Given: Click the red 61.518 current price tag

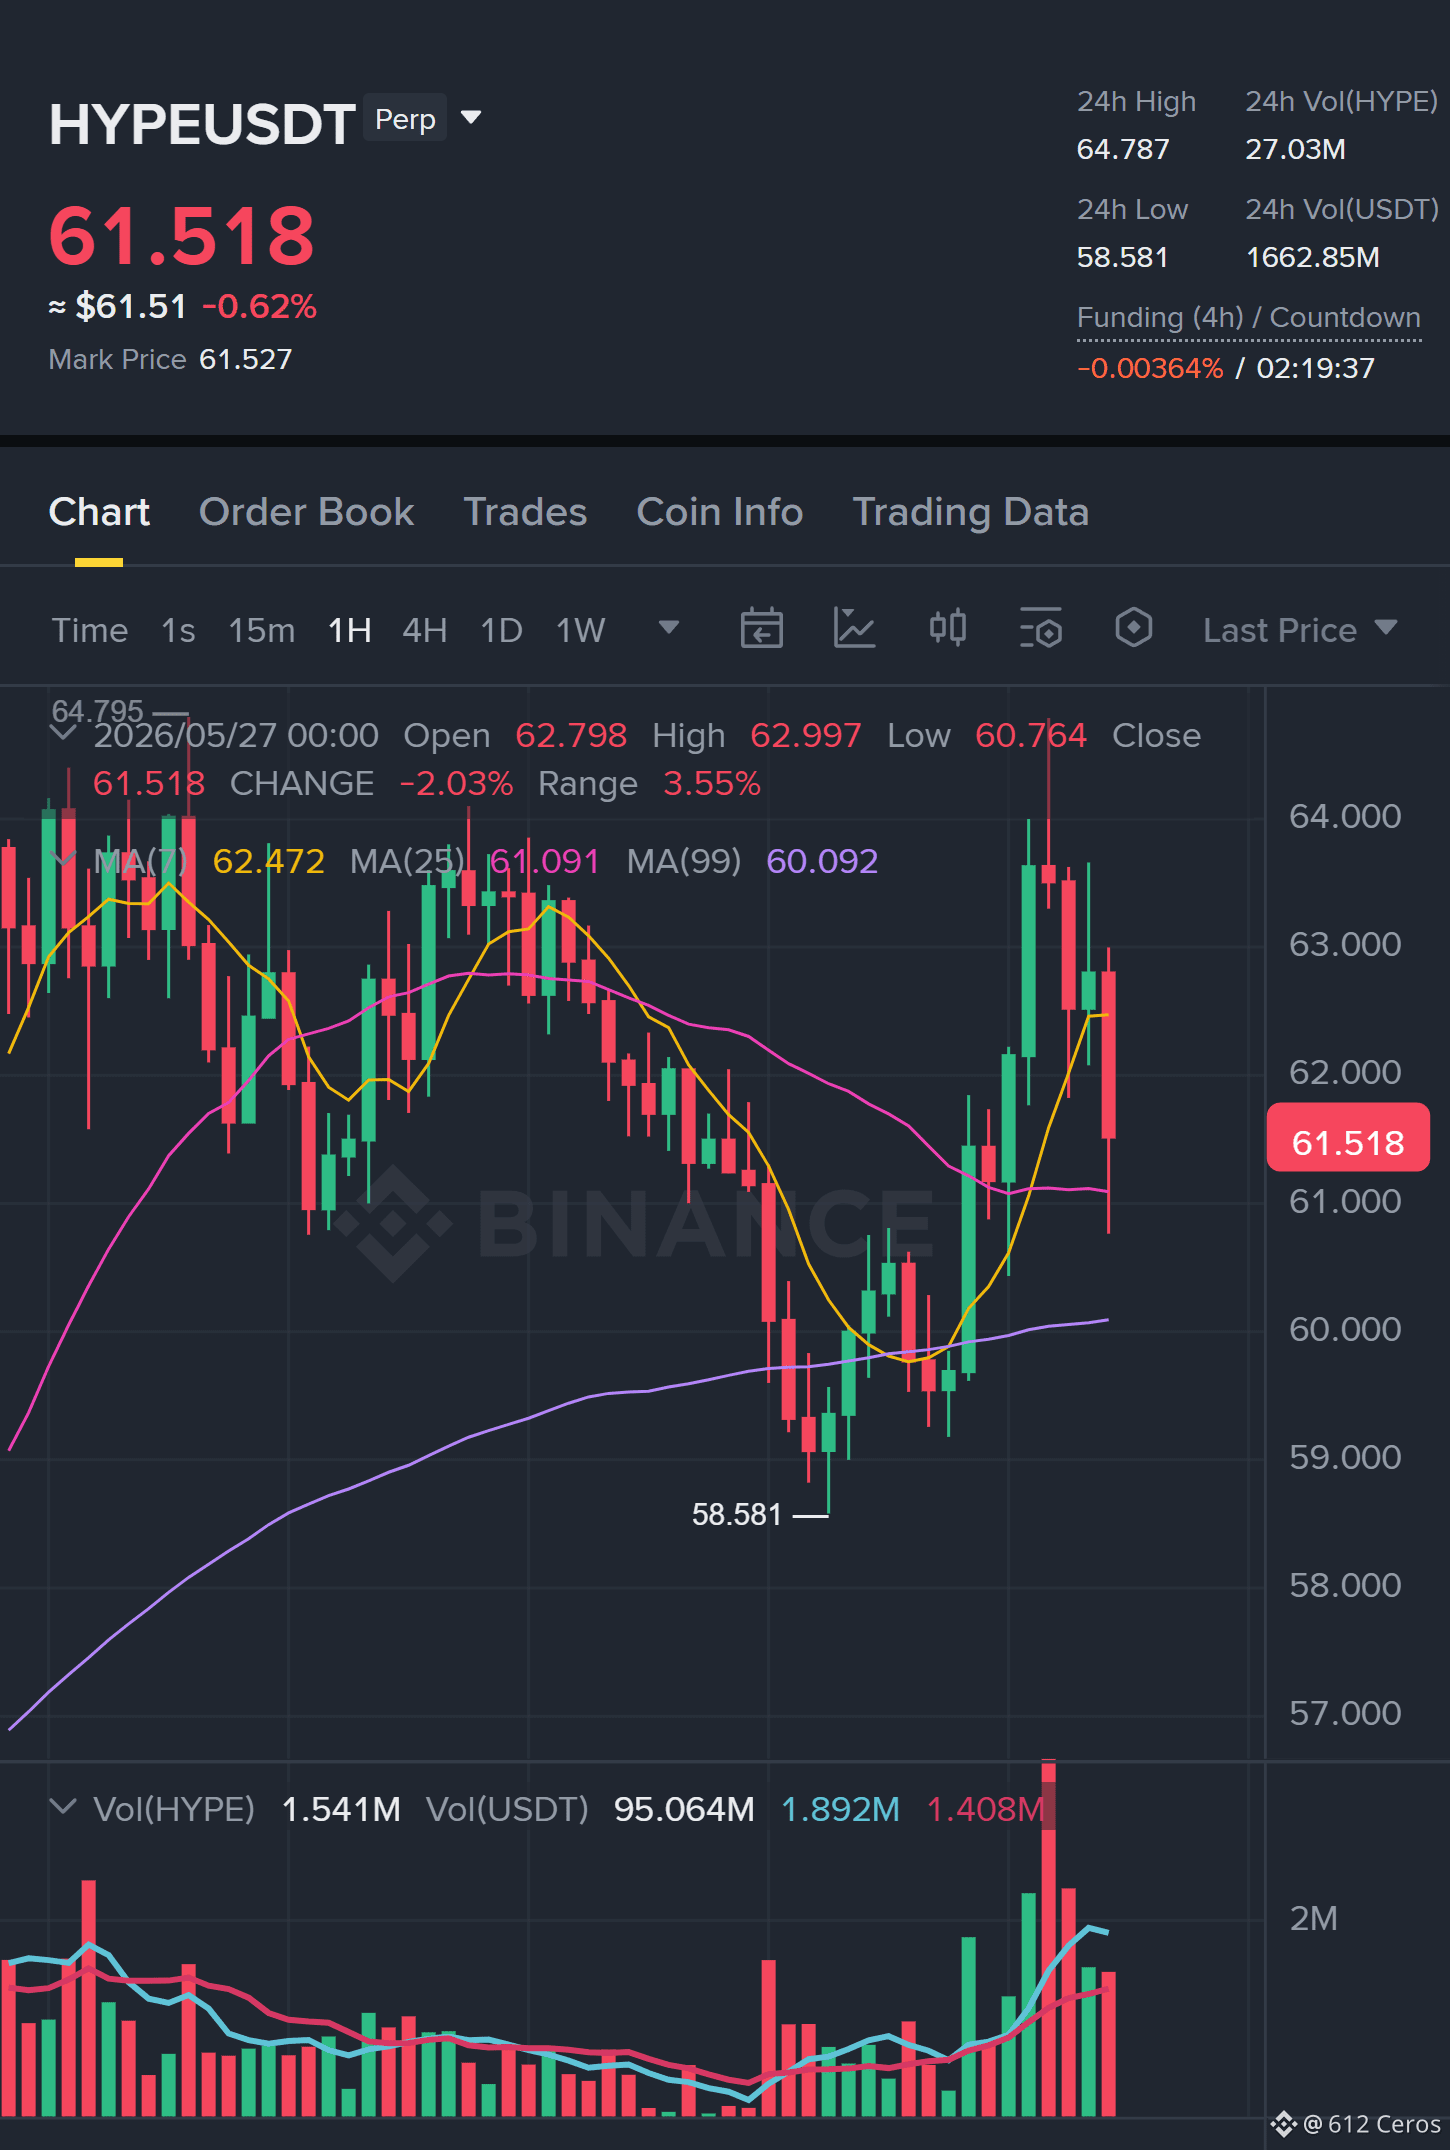Looking at the screenshot, I should click(x=1347, y=1141).
